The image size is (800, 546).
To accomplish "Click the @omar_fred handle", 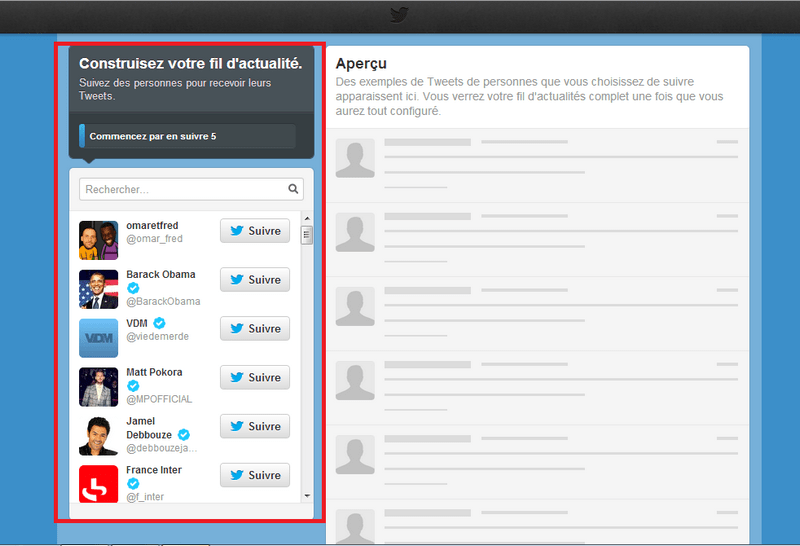I will [154, 238].
